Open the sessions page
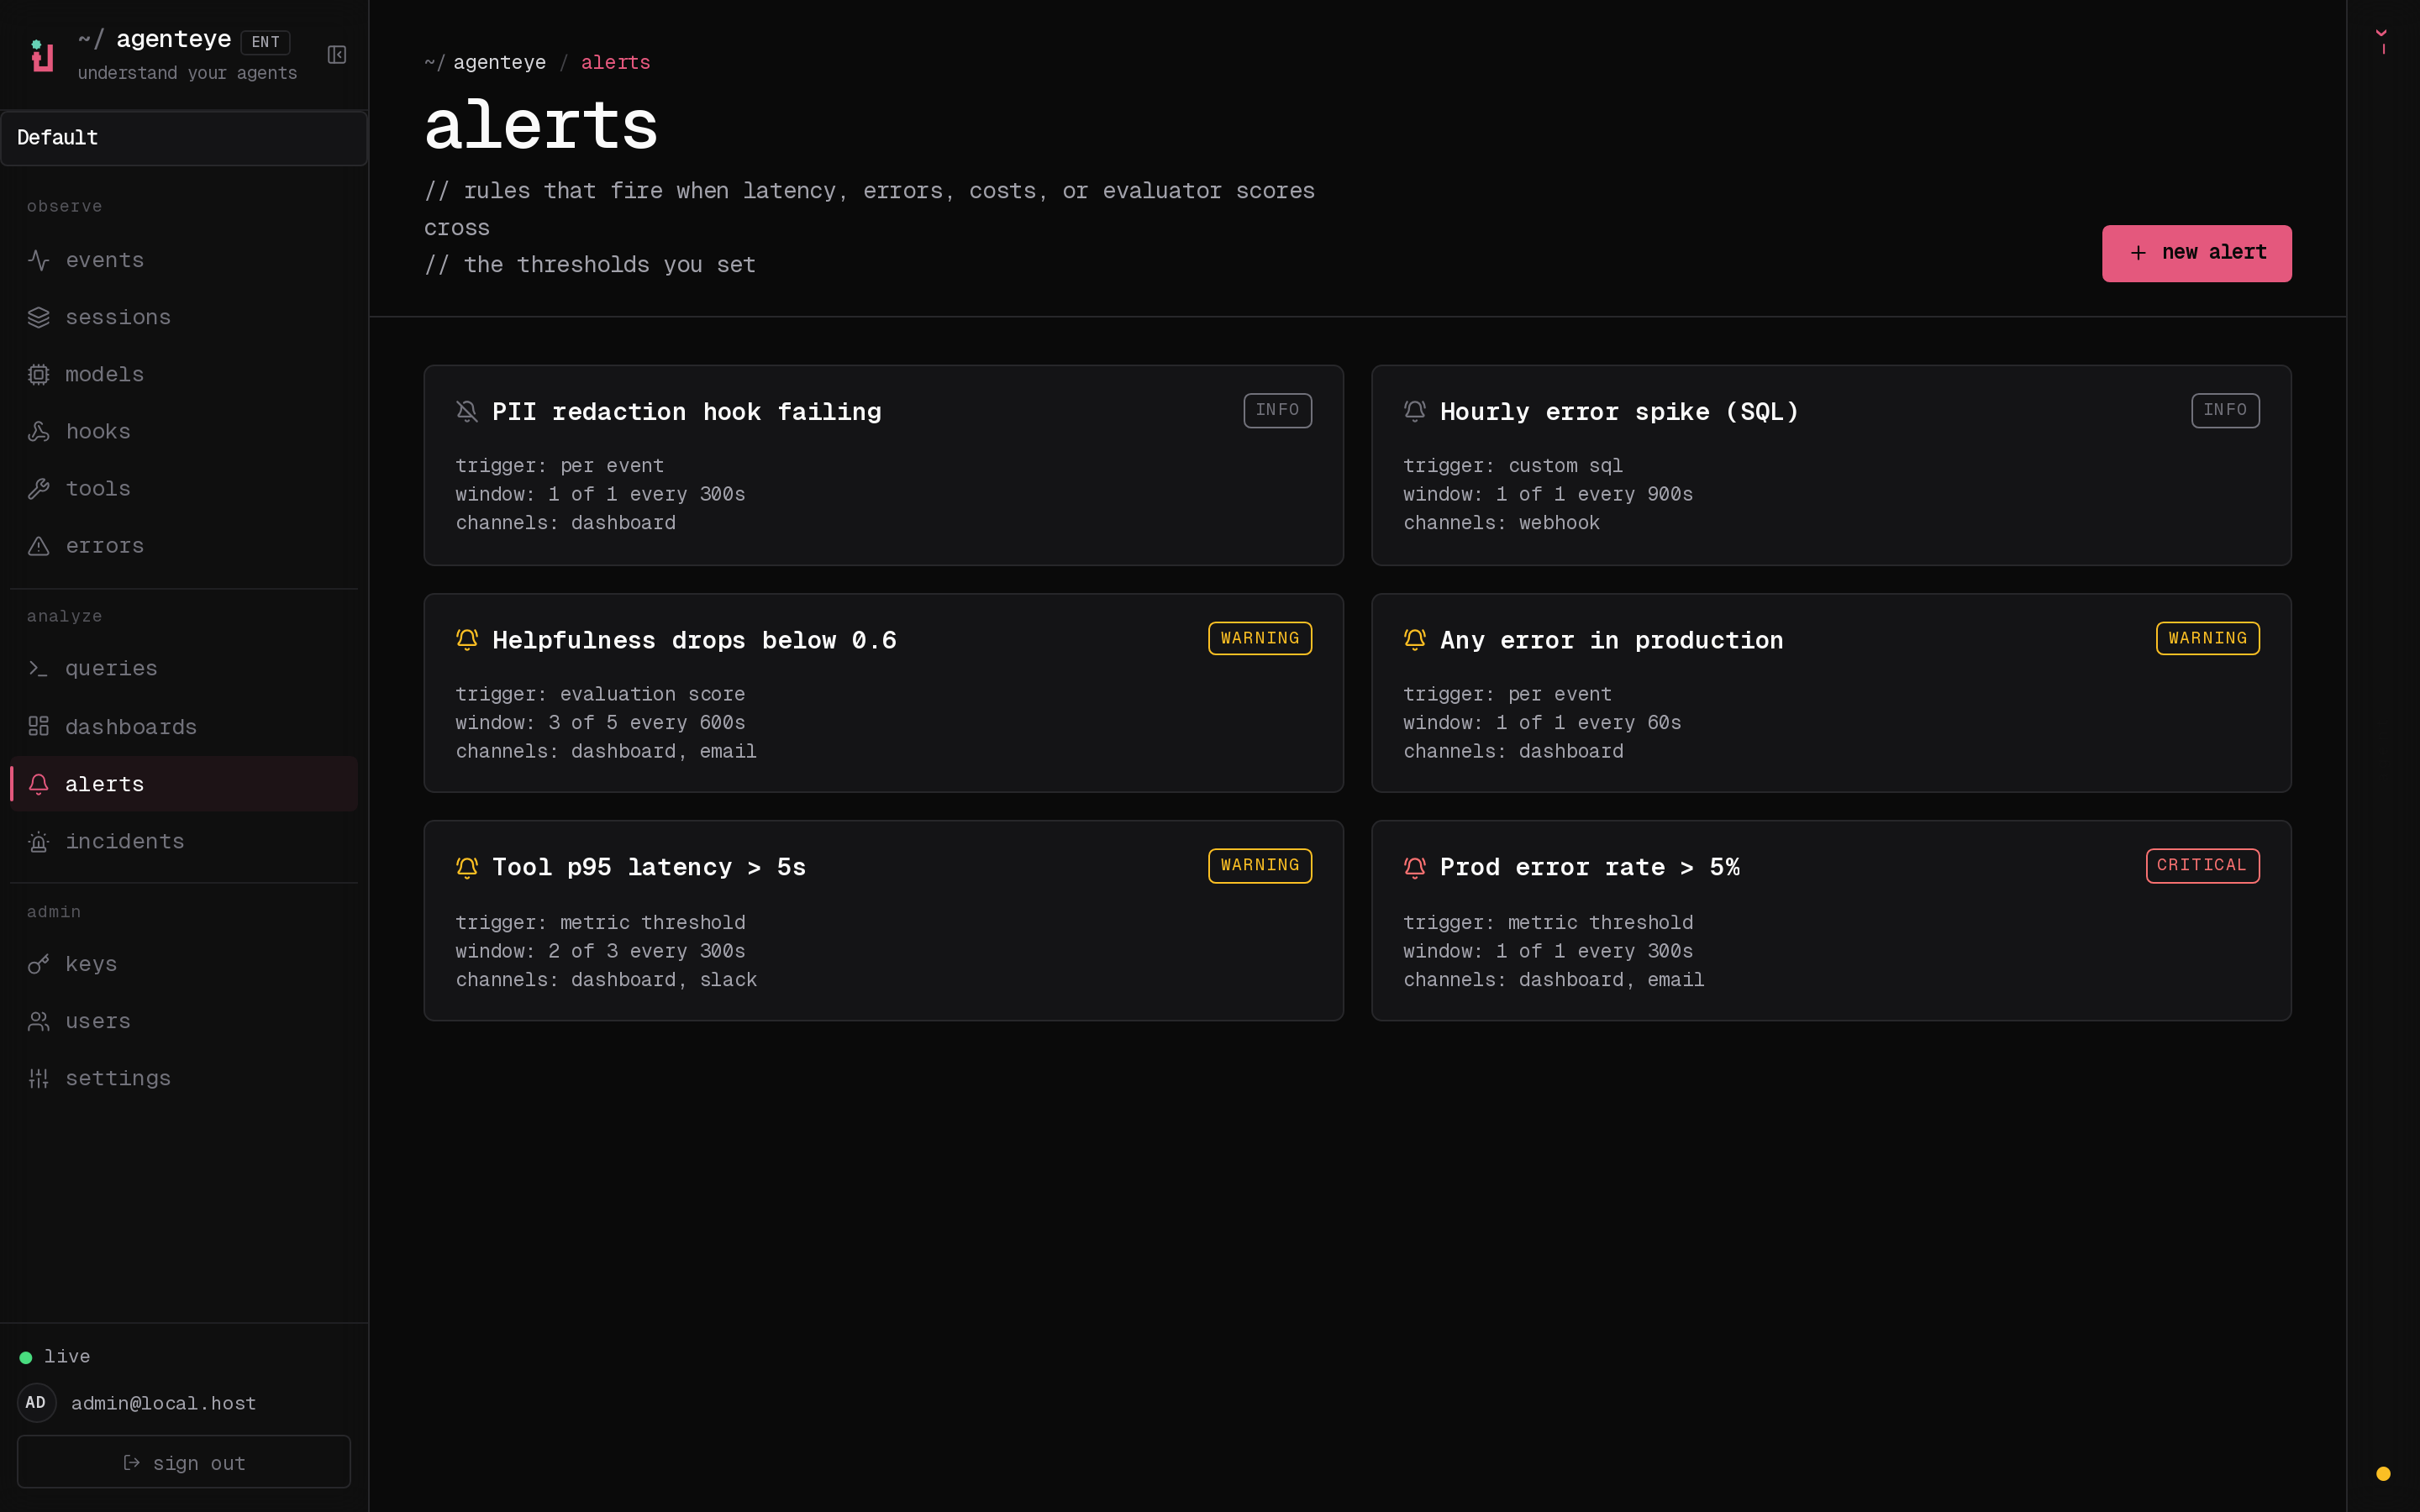 pos(184,317)
